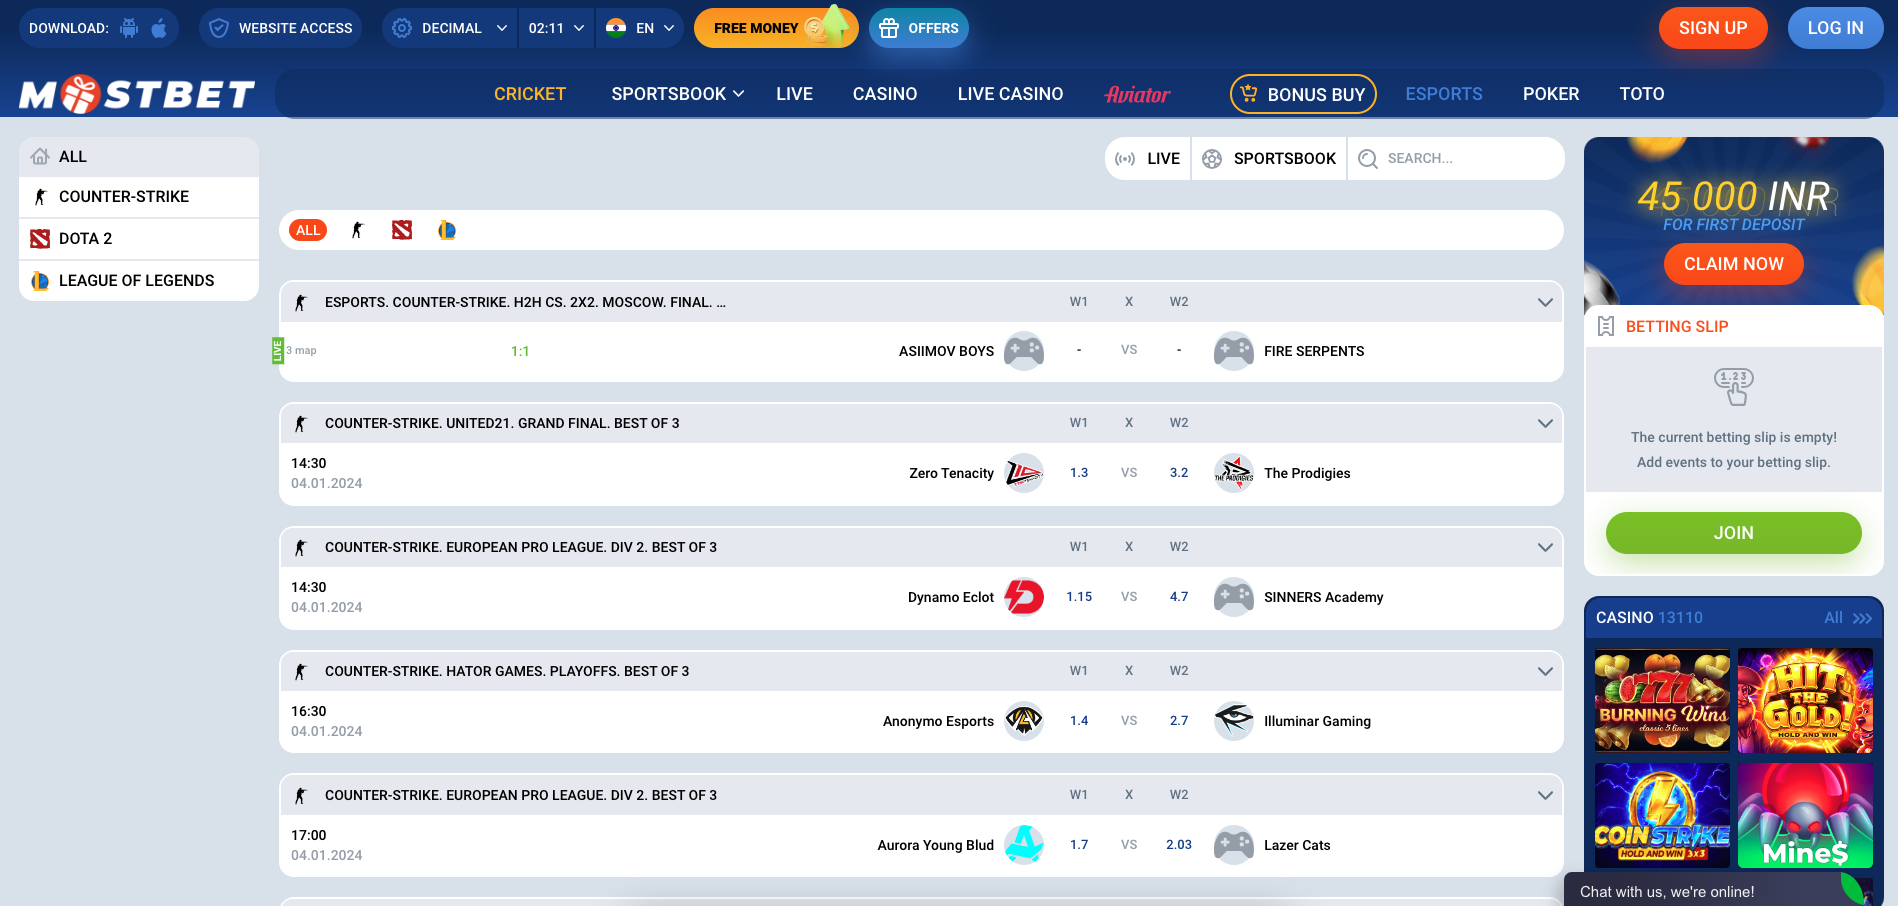Open the Coin Strike casino thumbnail
Image resolution: width=1898 pixels, height=906 pixels.
(x=1662, y=815)
